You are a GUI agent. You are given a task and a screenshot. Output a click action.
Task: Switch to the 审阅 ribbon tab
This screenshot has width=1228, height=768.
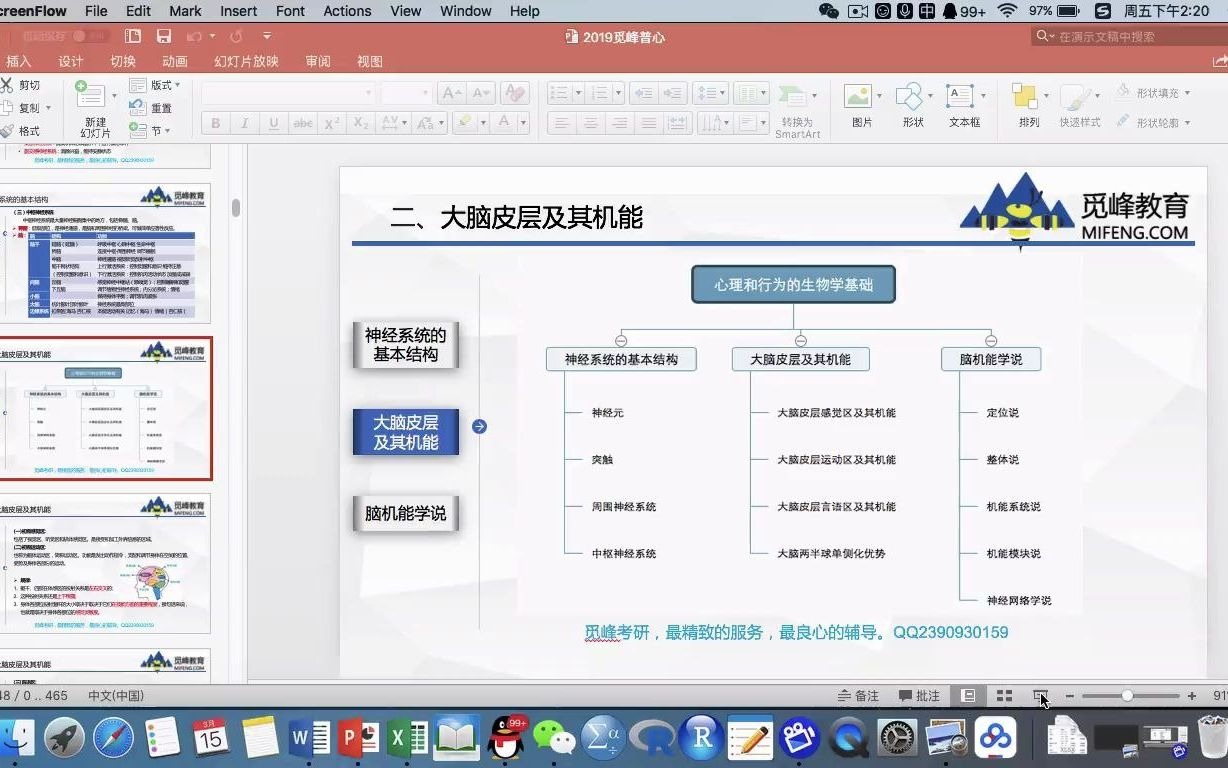318,61
